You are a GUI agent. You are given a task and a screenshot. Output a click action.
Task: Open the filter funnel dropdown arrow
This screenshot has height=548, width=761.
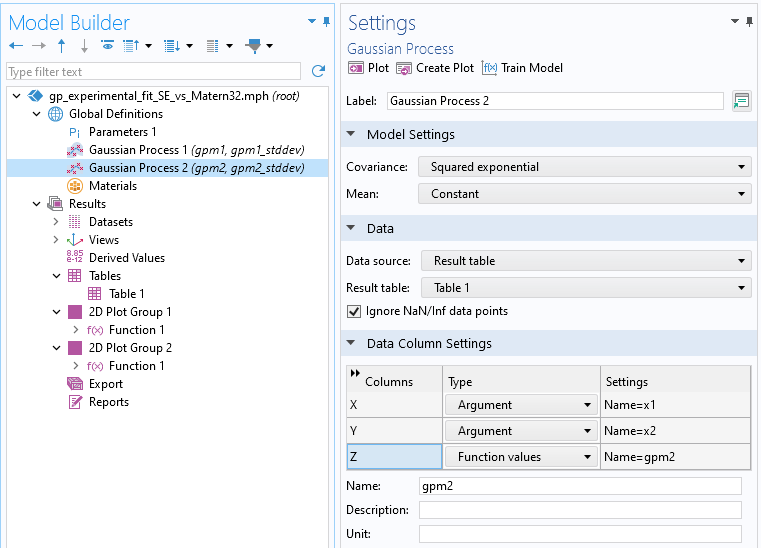[x=269, y=46]
